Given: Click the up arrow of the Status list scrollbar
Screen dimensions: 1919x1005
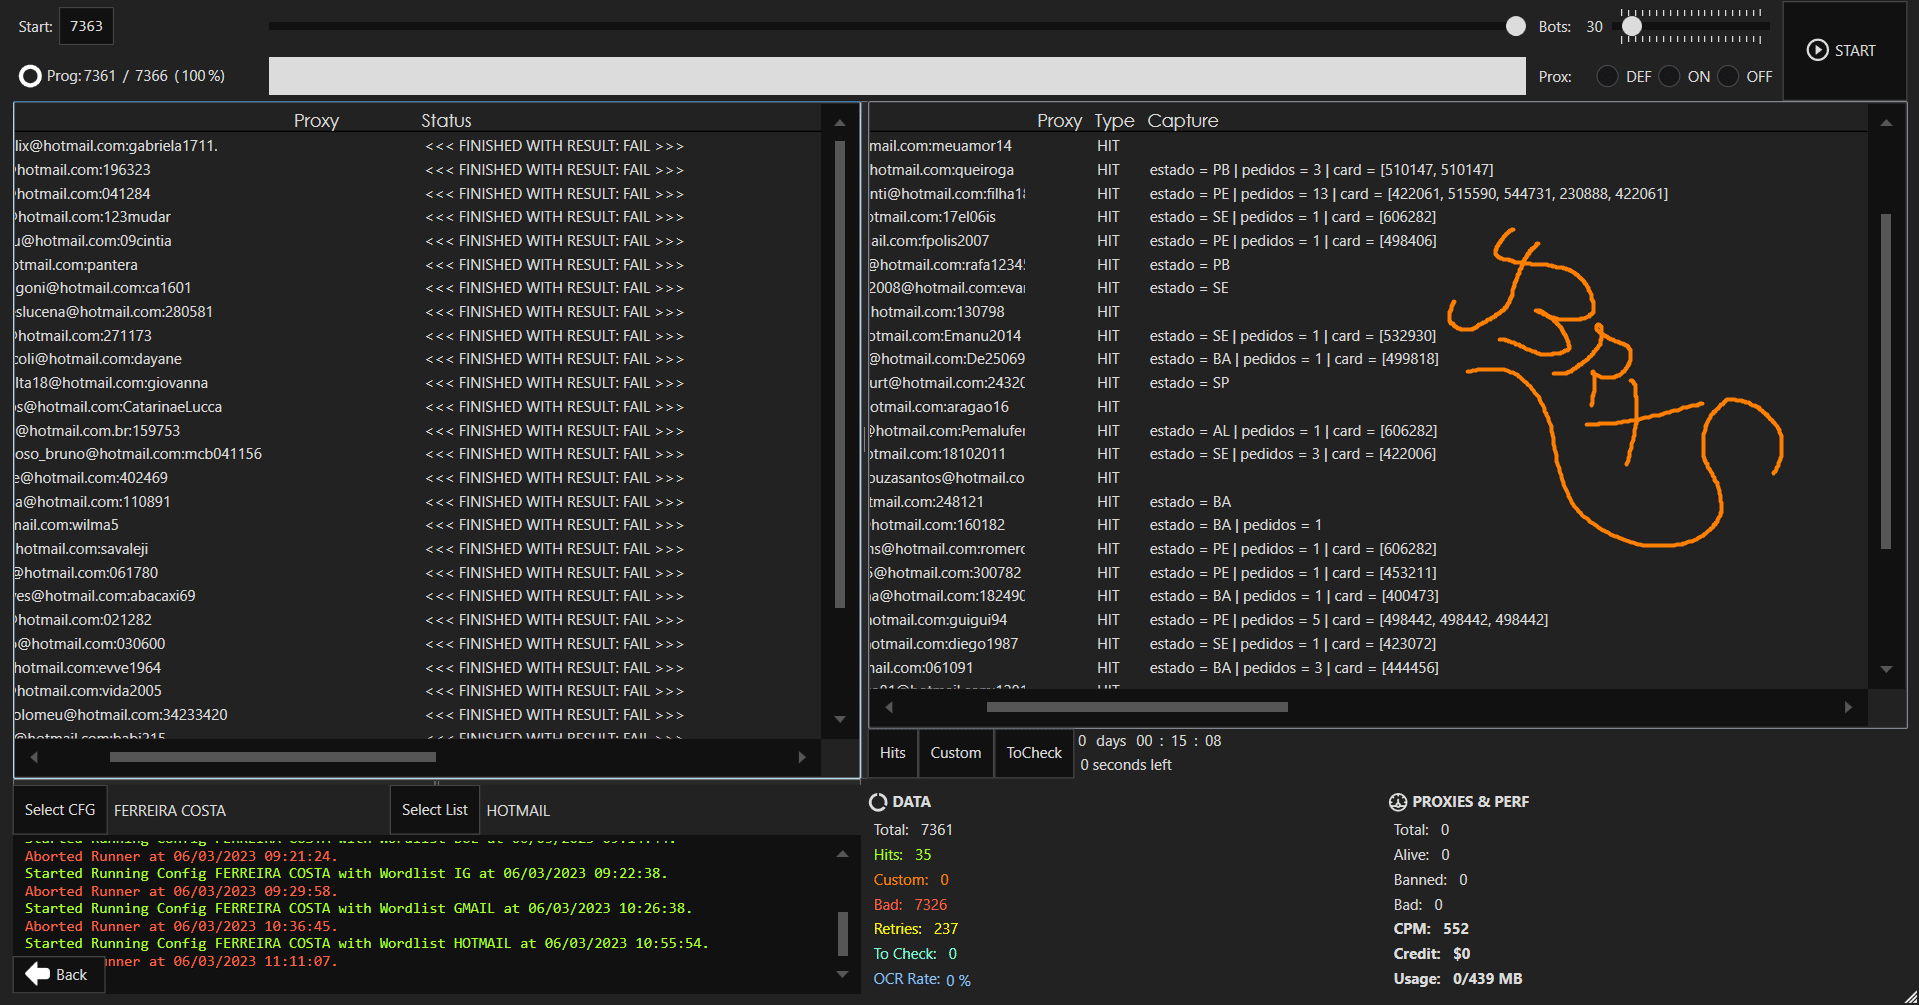Looking at the screenshot, I should point(840,123).
